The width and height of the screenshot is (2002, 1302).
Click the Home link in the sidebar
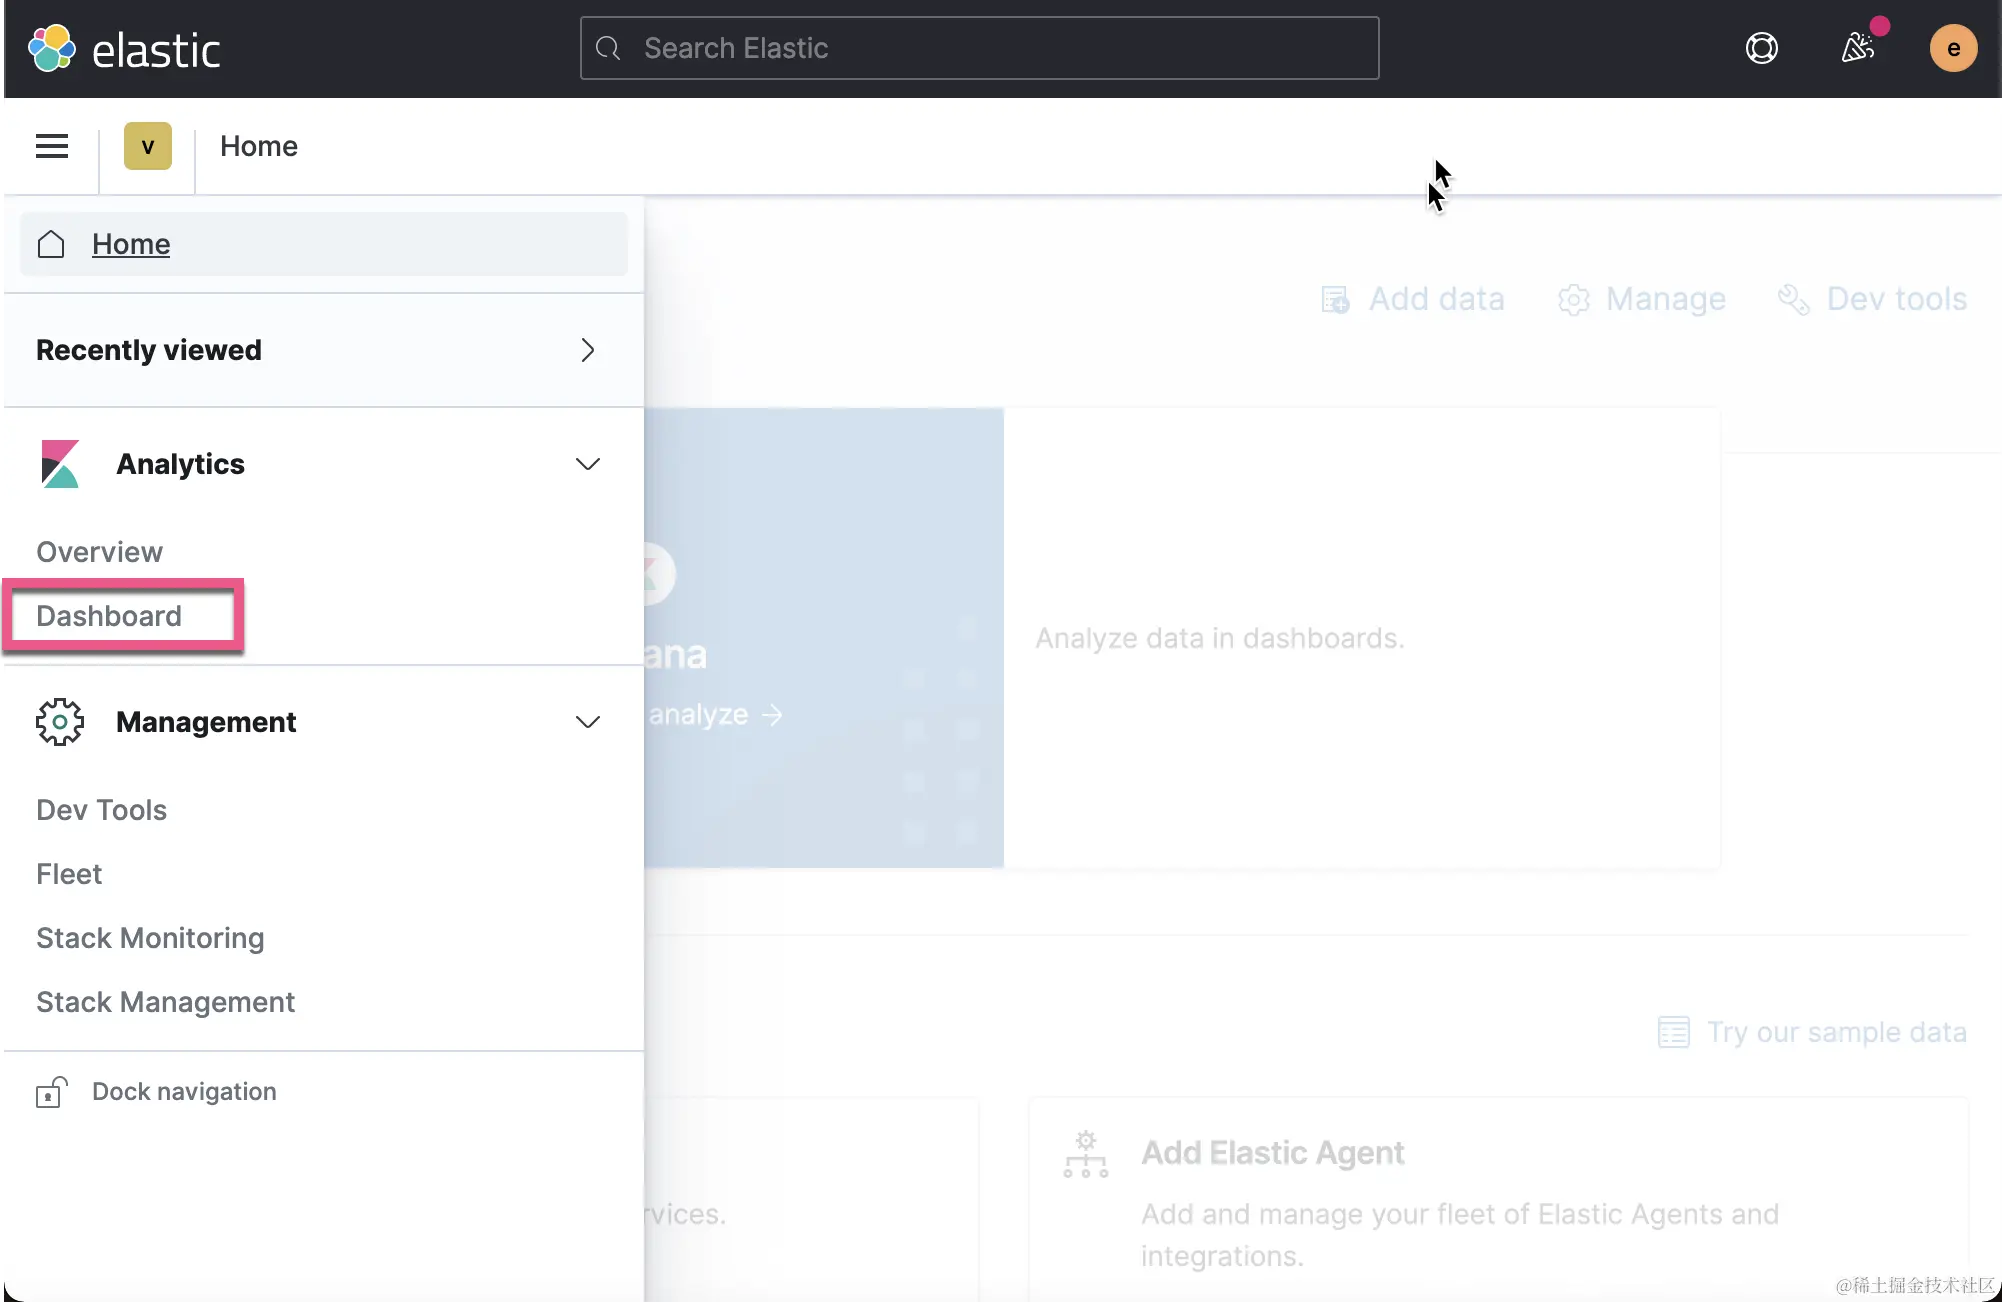coord(131,244)
